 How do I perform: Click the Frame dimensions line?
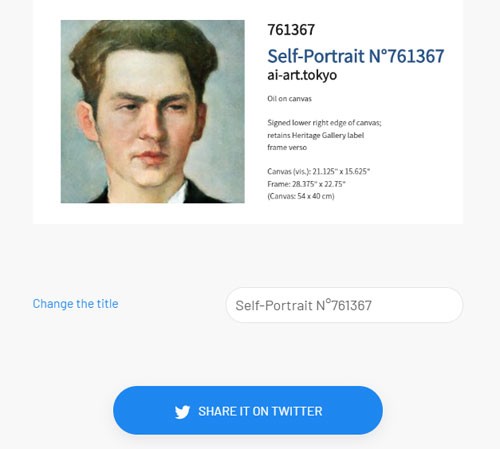(x=306, y=184)
